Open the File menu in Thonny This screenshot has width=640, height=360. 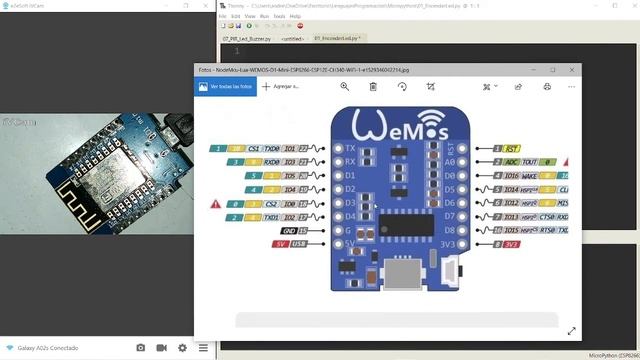[222, 16]
